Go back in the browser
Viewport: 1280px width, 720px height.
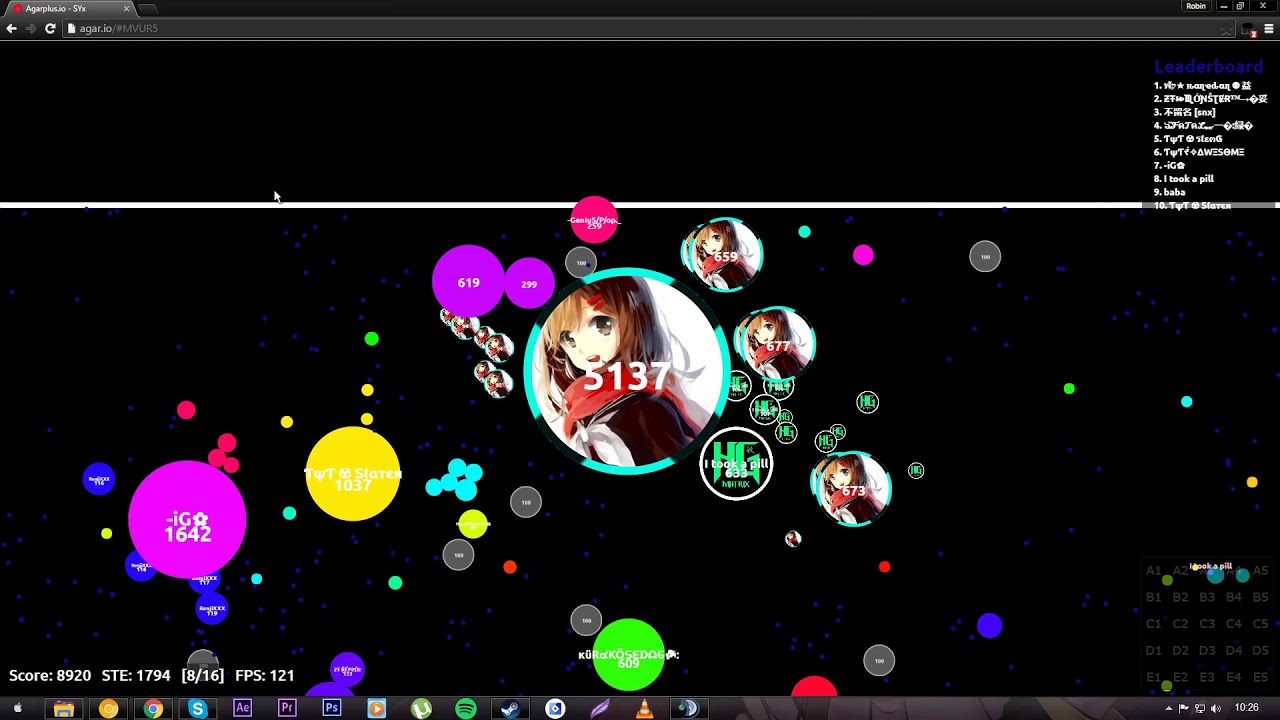coord(11,28)
